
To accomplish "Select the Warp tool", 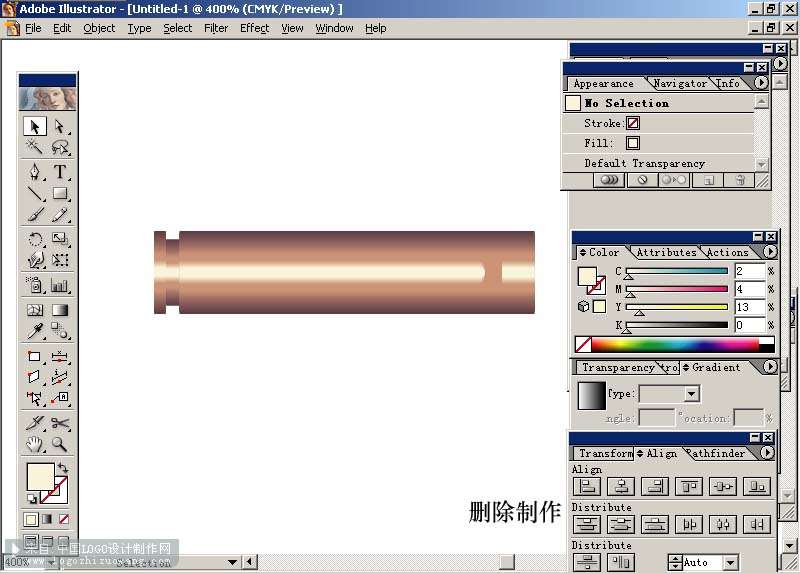I will coord(35,260).
